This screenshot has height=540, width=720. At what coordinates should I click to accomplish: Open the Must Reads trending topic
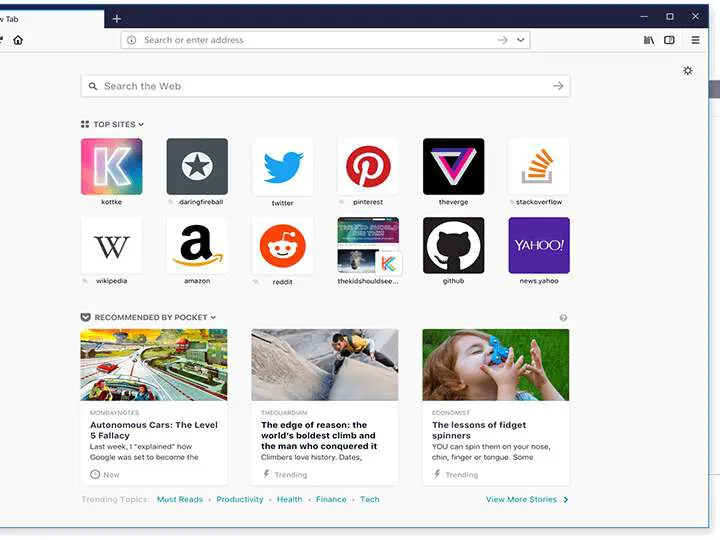(x=180, y=499)
